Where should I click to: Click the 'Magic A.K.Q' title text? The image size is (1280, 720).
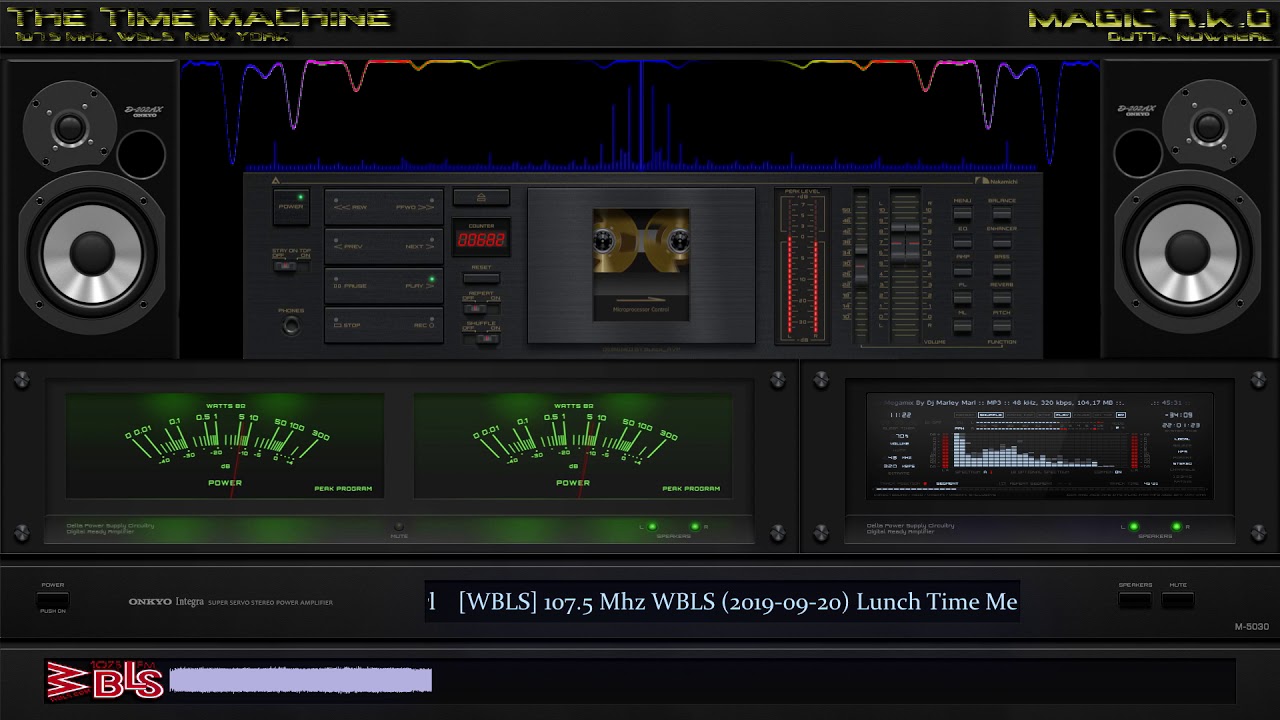point(1149,19)
